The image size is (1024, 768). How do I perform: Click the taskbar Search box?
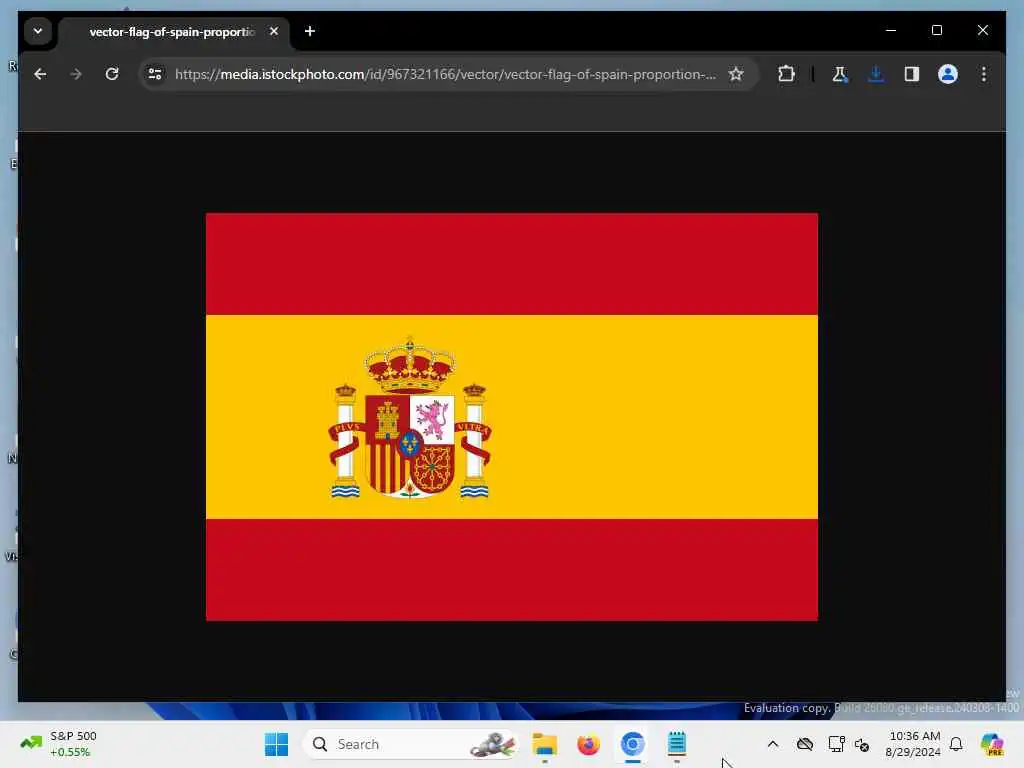pos(411,744)
